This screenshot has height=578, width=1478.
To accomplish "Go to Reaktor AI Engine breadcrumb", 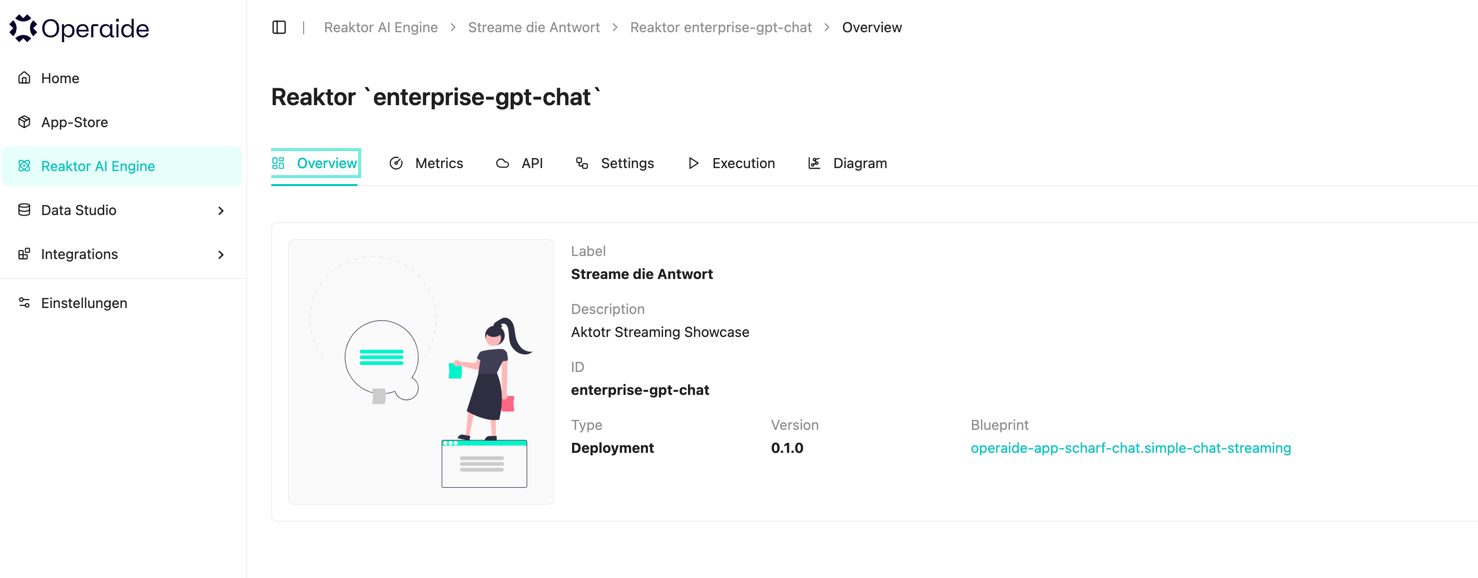I will (x=381, y=28).
